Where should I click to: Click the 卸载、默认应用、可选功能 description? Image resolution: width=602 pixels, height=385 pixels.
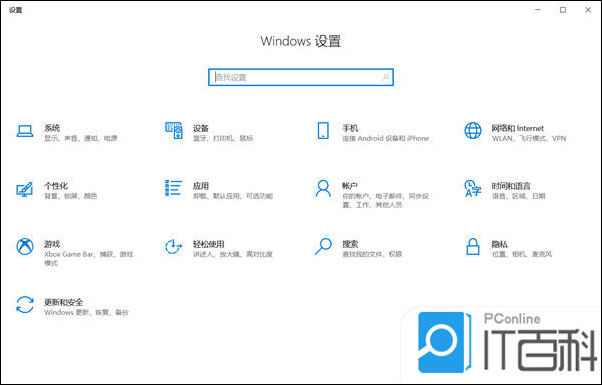pyautogui.click(x=233, y=196)
